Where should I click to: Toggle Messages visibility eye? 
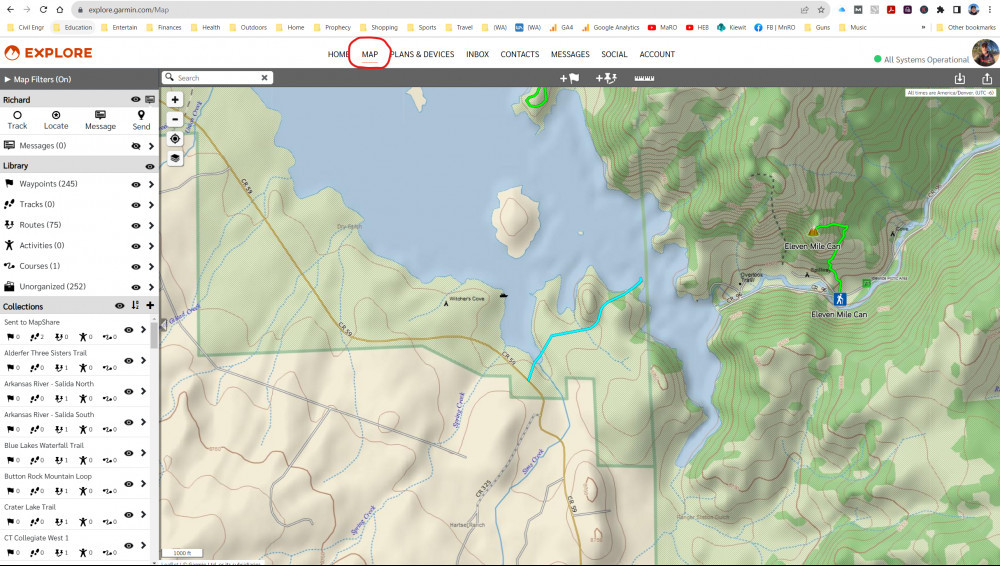(x=135, y=146)
